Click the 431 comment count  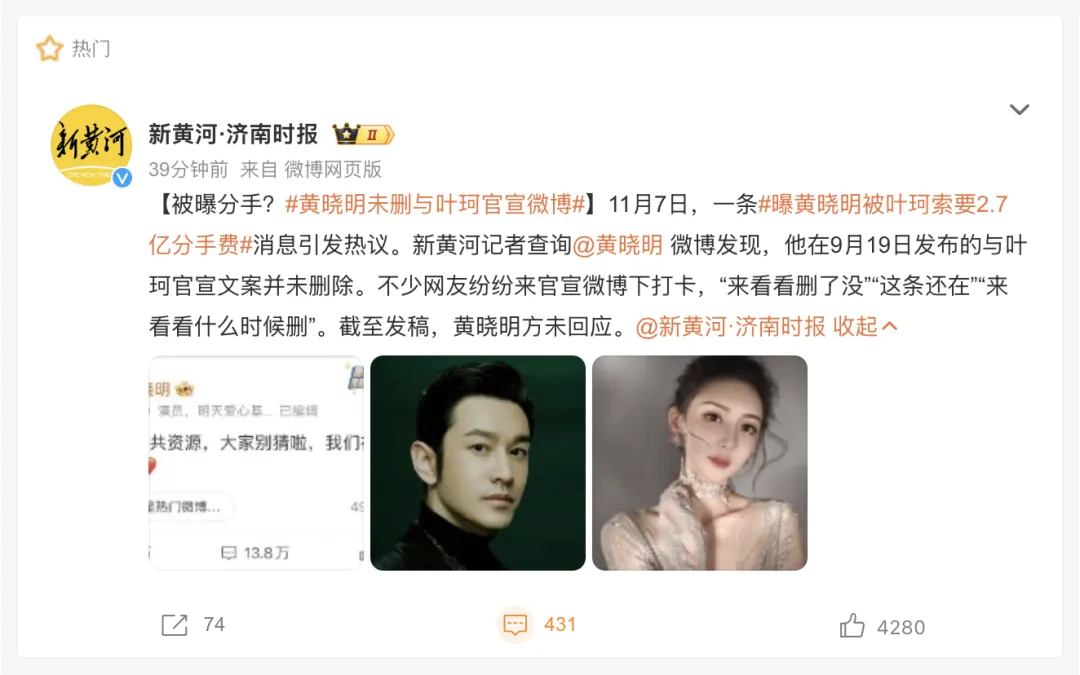point(560,625)
